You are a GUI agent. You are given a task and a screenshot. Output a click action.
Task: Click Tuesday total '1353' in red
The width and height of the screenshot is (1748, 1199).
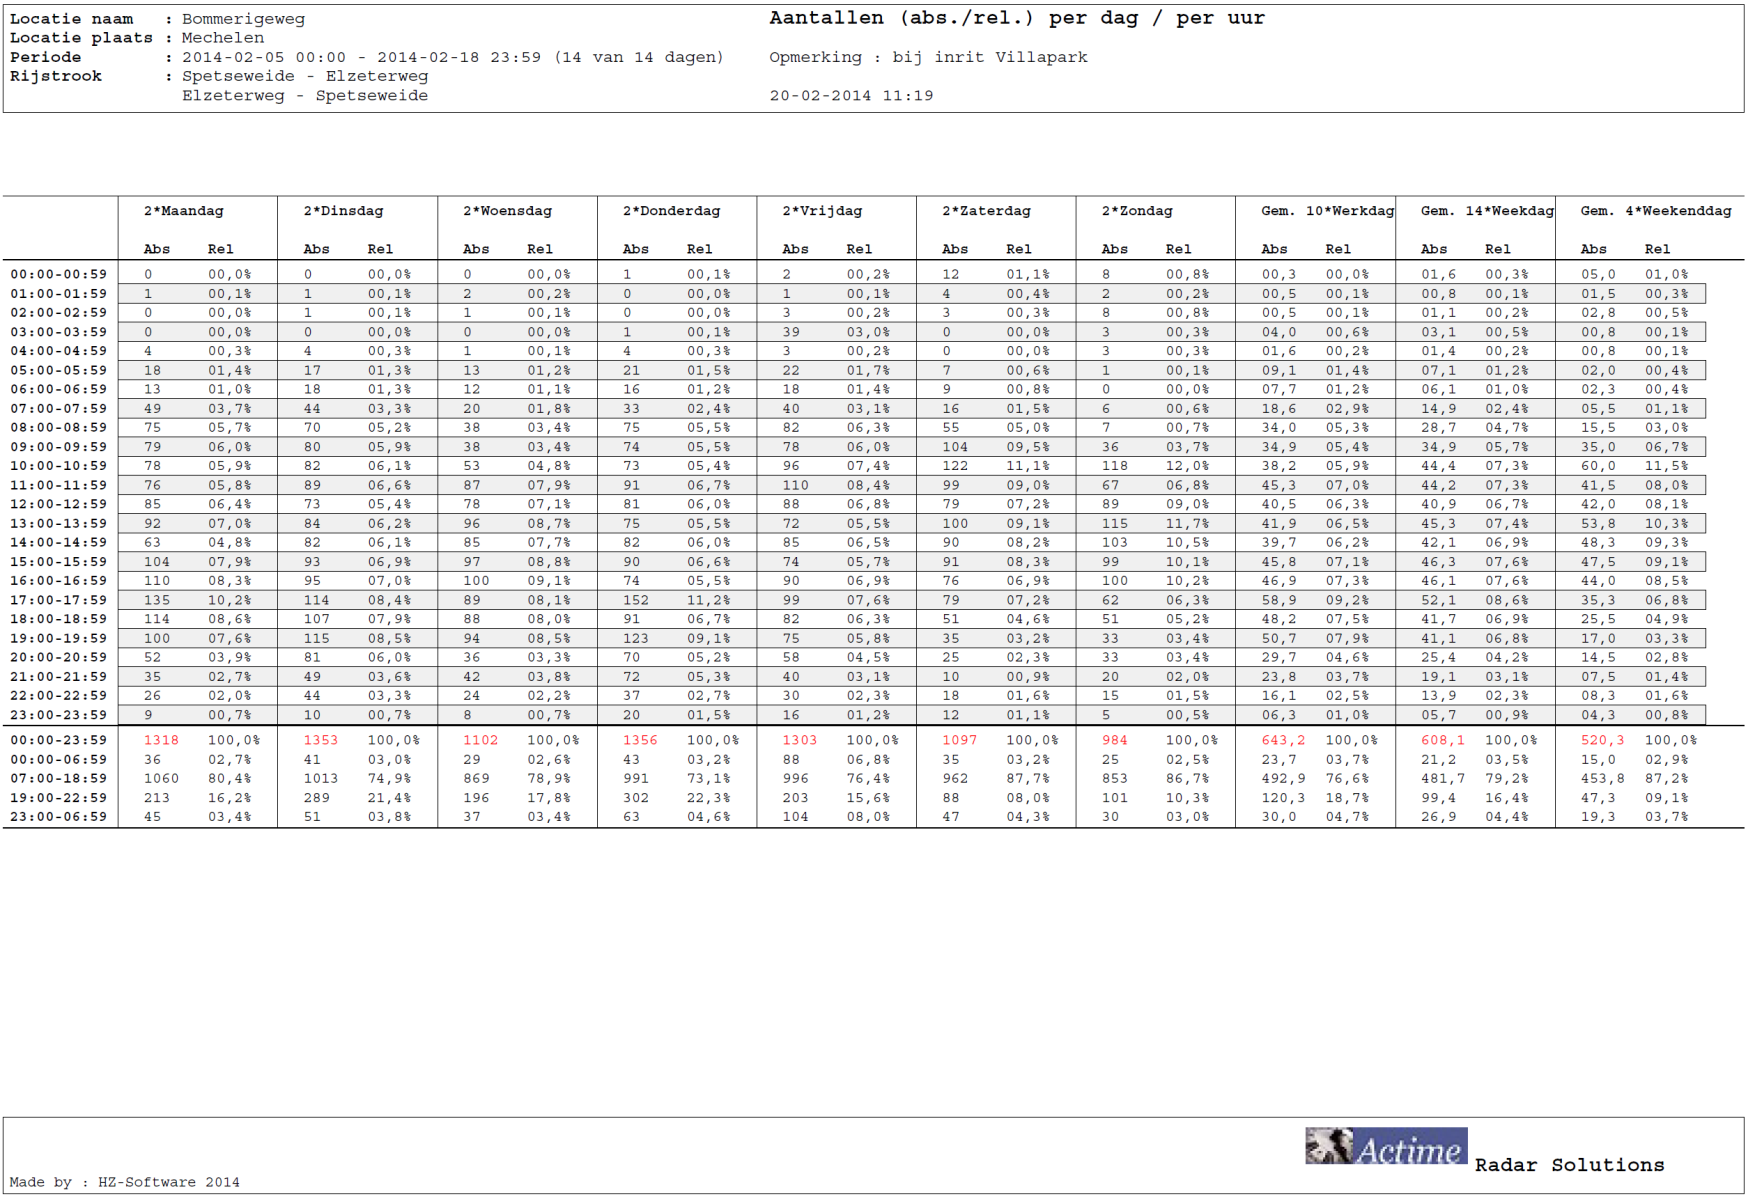coord(321,740)
